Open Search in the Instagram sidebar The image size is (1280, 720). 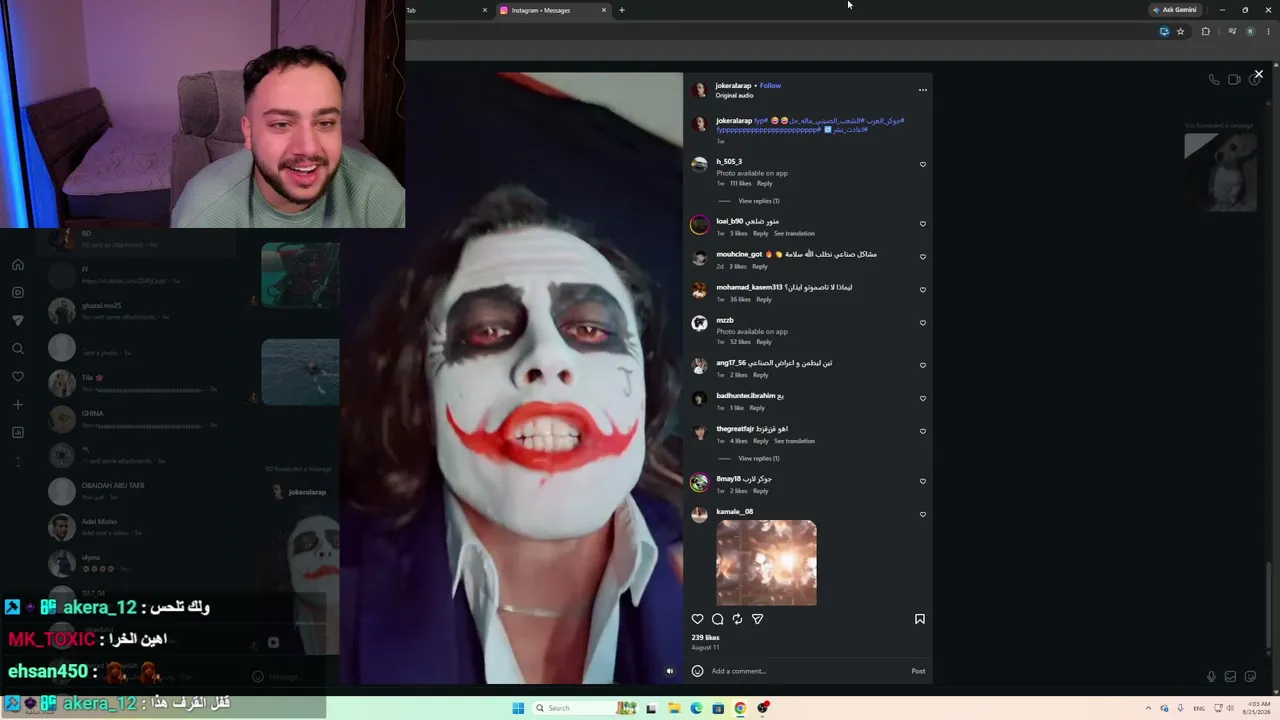click(x=18, y=349)
